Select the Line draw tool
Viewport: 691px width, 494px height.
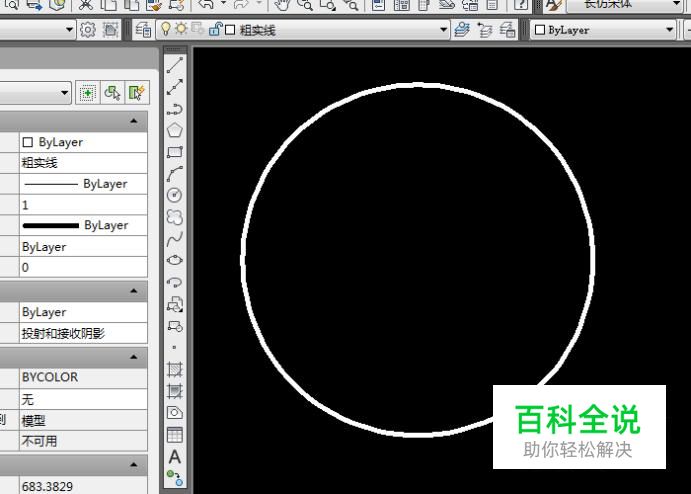pyautogui.click(x=175, y=65)
